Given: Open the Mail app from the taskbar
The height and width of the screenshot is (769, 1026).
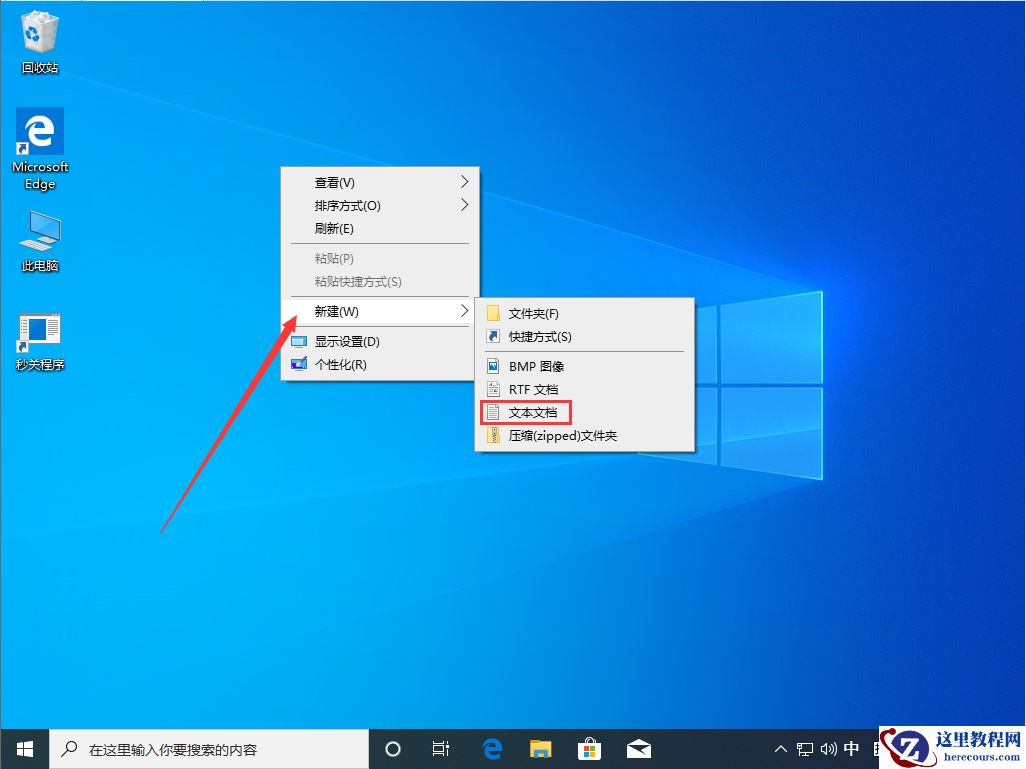Looking at the screenshot, I should pos(639,748).
